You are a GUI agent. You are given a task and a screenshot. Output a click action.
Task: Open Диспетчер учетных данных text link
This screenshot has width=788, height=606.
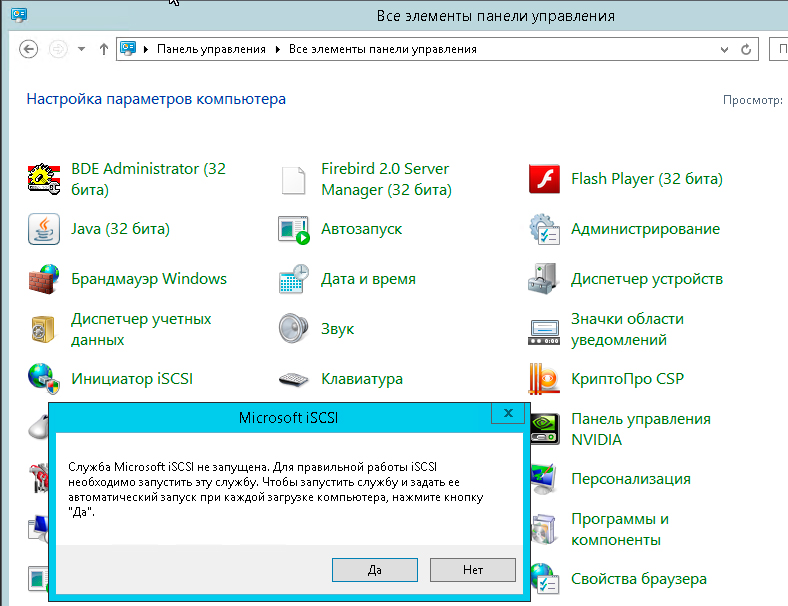(141, 329)
